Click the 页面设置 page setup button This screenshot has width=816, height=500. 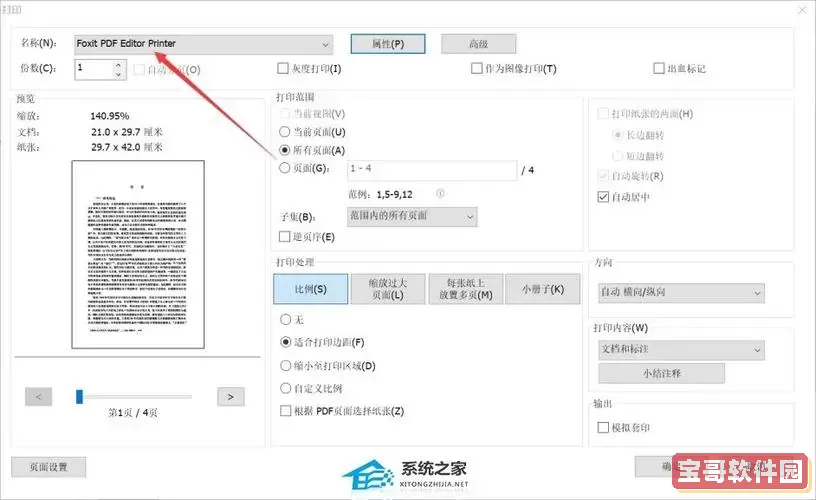[x=49, y=467]
